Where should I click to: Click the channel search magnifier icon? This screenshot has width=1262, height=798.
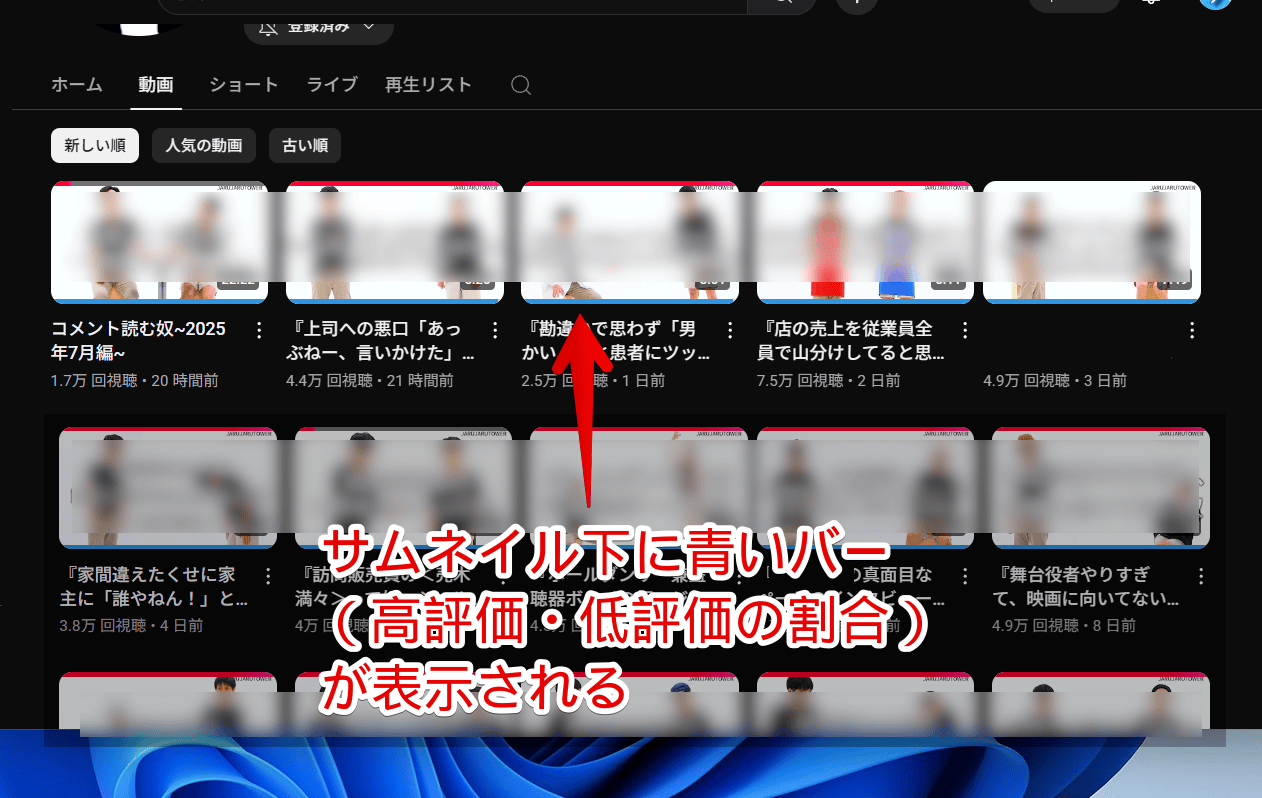coord(521,85)
